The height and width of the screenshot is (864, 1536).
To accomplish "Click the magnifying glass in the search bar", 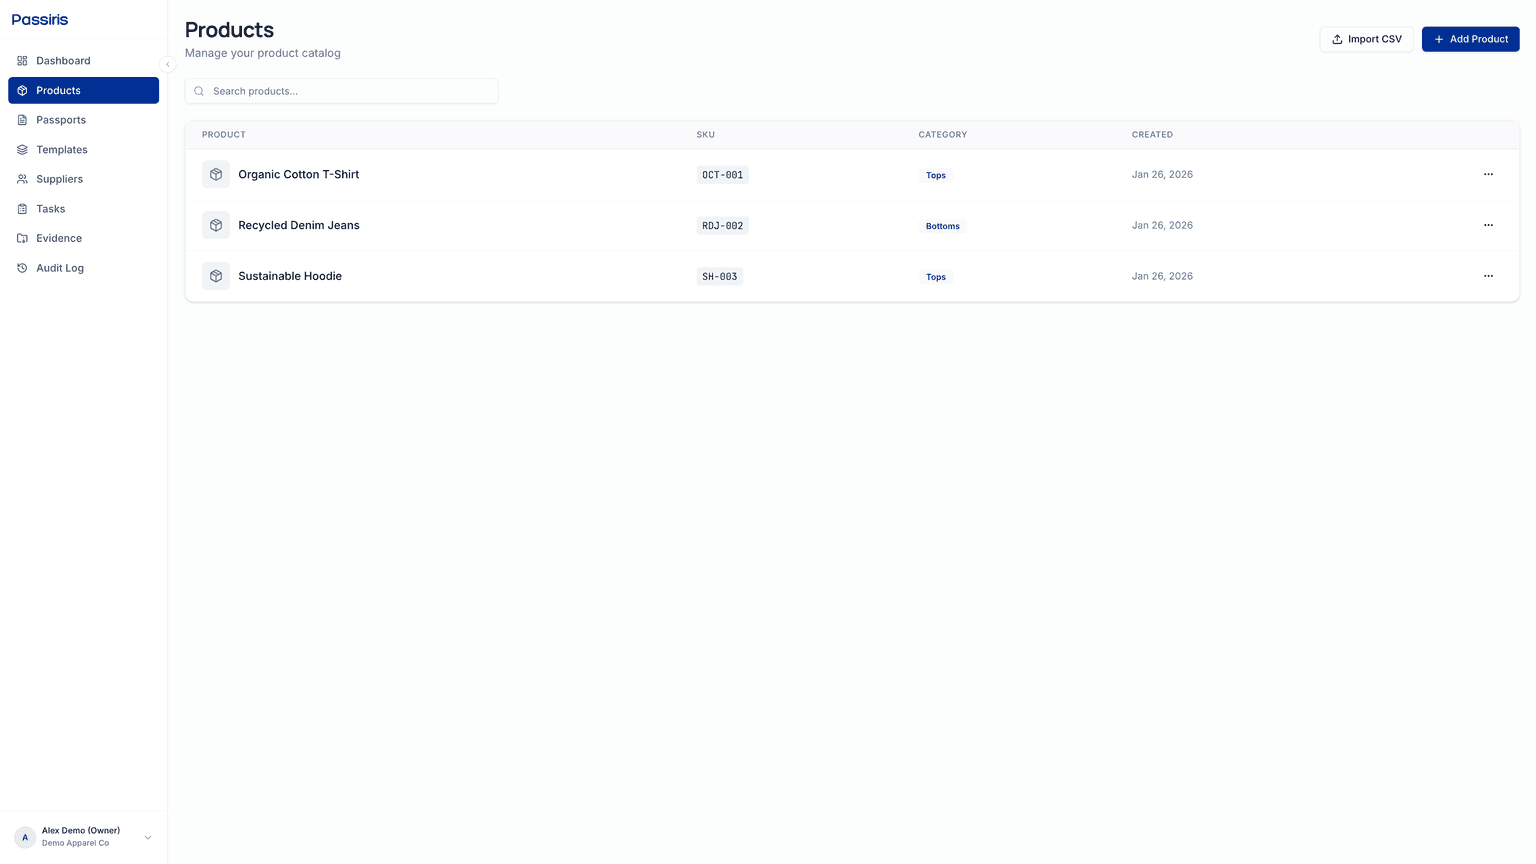I will tap(198, 91).
